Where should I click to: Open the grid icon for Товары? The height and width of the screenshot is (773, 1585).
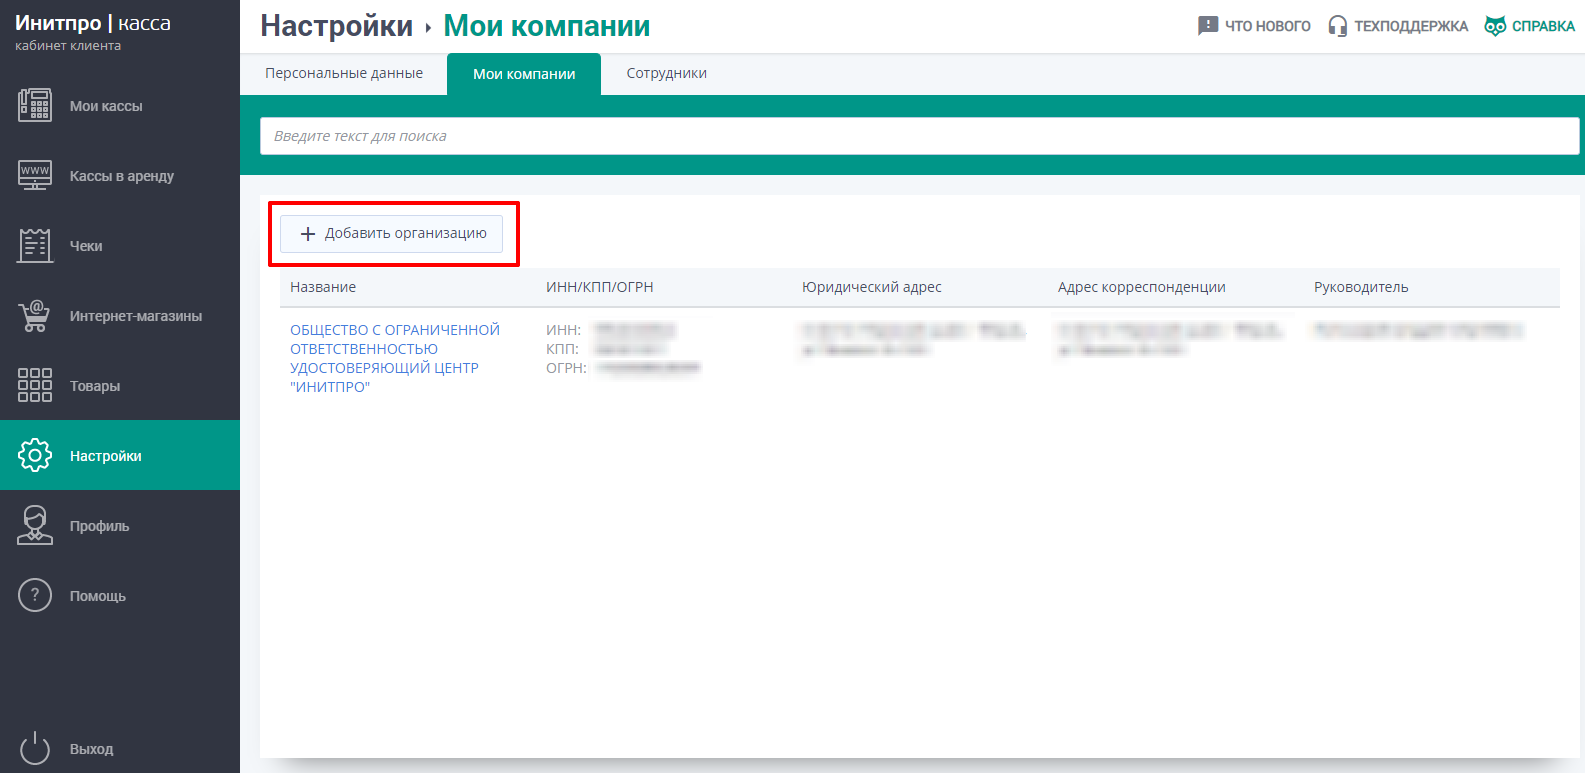coord(35,385)
